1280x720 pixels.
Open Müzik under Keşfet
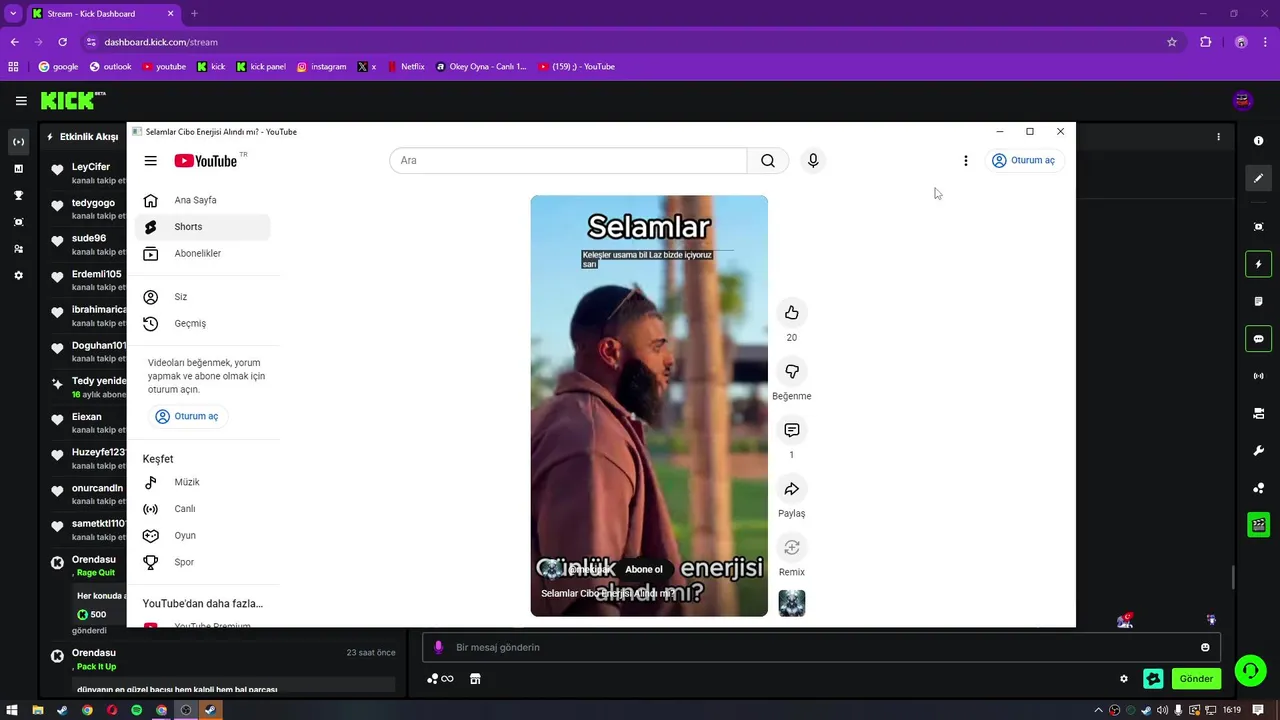click(203, 482)
